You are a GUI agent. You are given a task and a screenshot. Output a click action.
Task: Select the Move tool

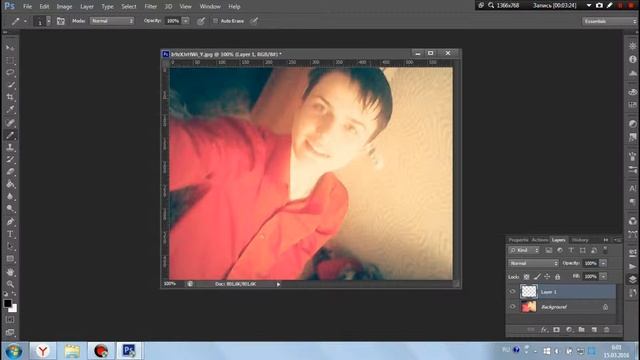[10, 48]
